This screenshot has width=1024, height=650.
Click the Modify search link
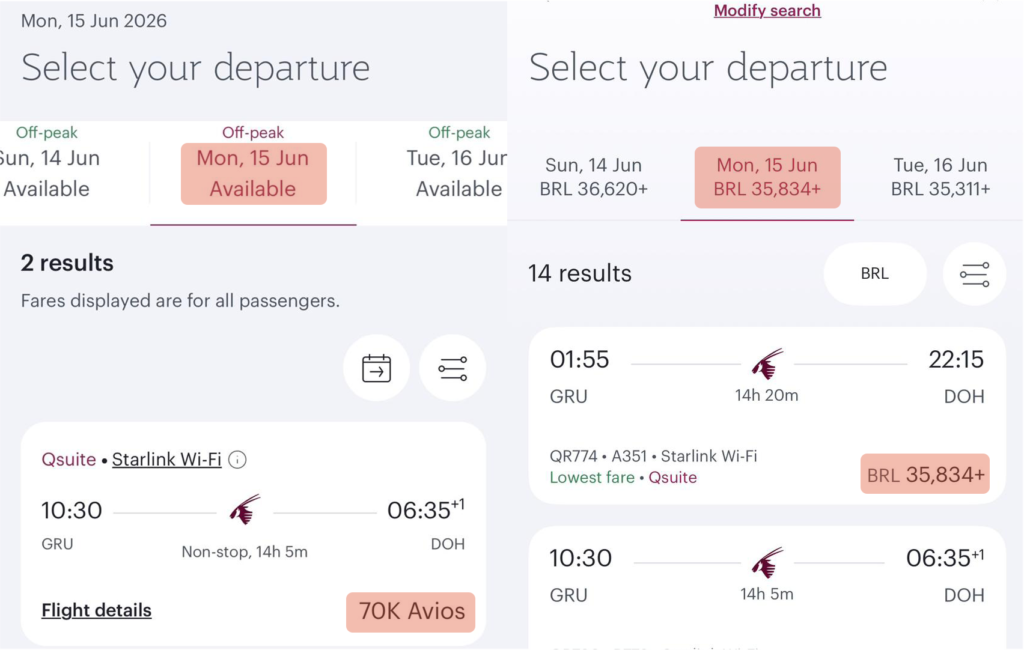767,11
